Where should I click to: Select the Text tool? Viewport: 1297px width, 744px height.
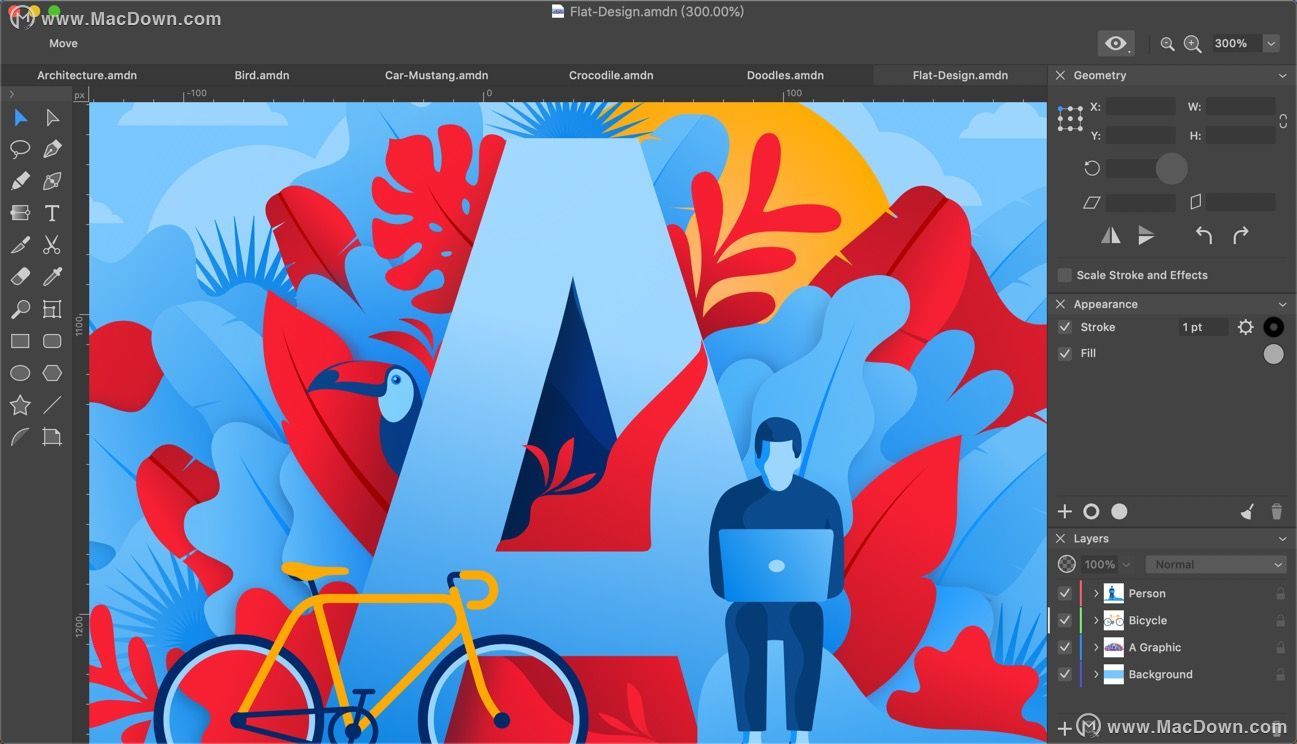pyautogui.click(x=52, y=213)
